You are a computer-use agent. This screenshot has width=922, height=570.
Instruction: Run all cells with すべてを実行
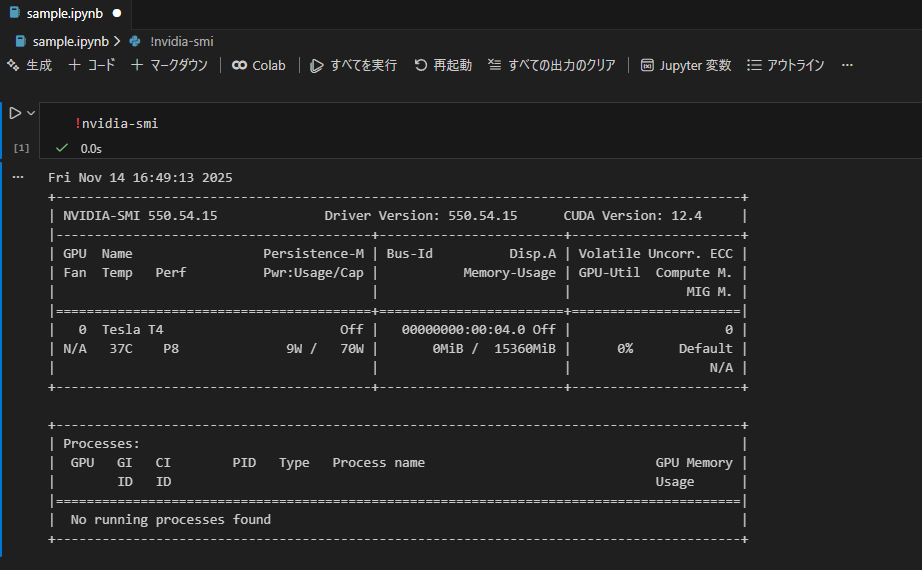pyautogui.click(x=353, y=65)
